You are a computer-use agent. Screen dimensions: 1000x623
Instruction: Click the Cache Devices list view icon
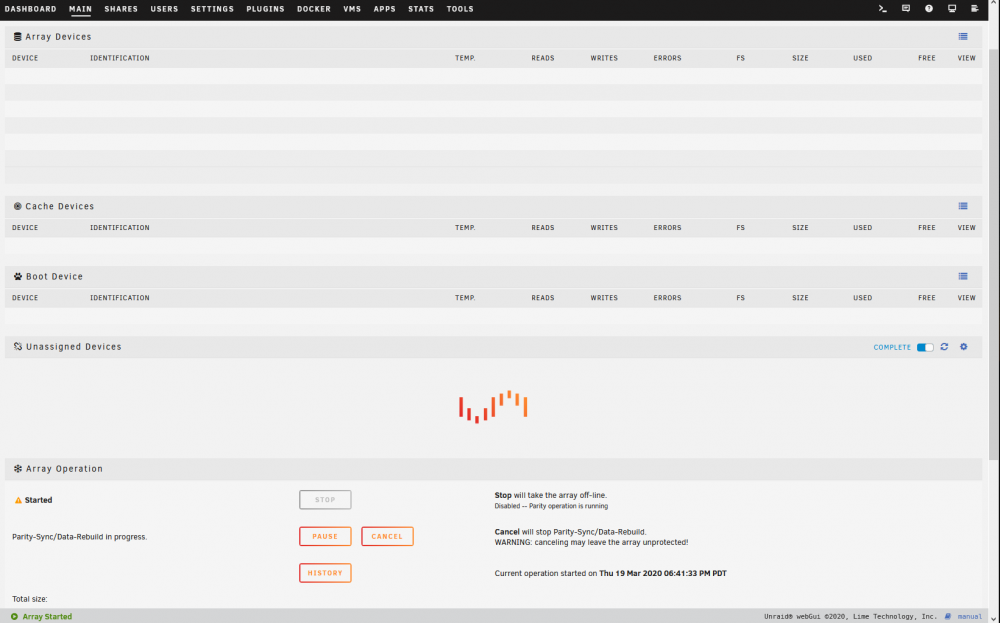tap(963, 206)
